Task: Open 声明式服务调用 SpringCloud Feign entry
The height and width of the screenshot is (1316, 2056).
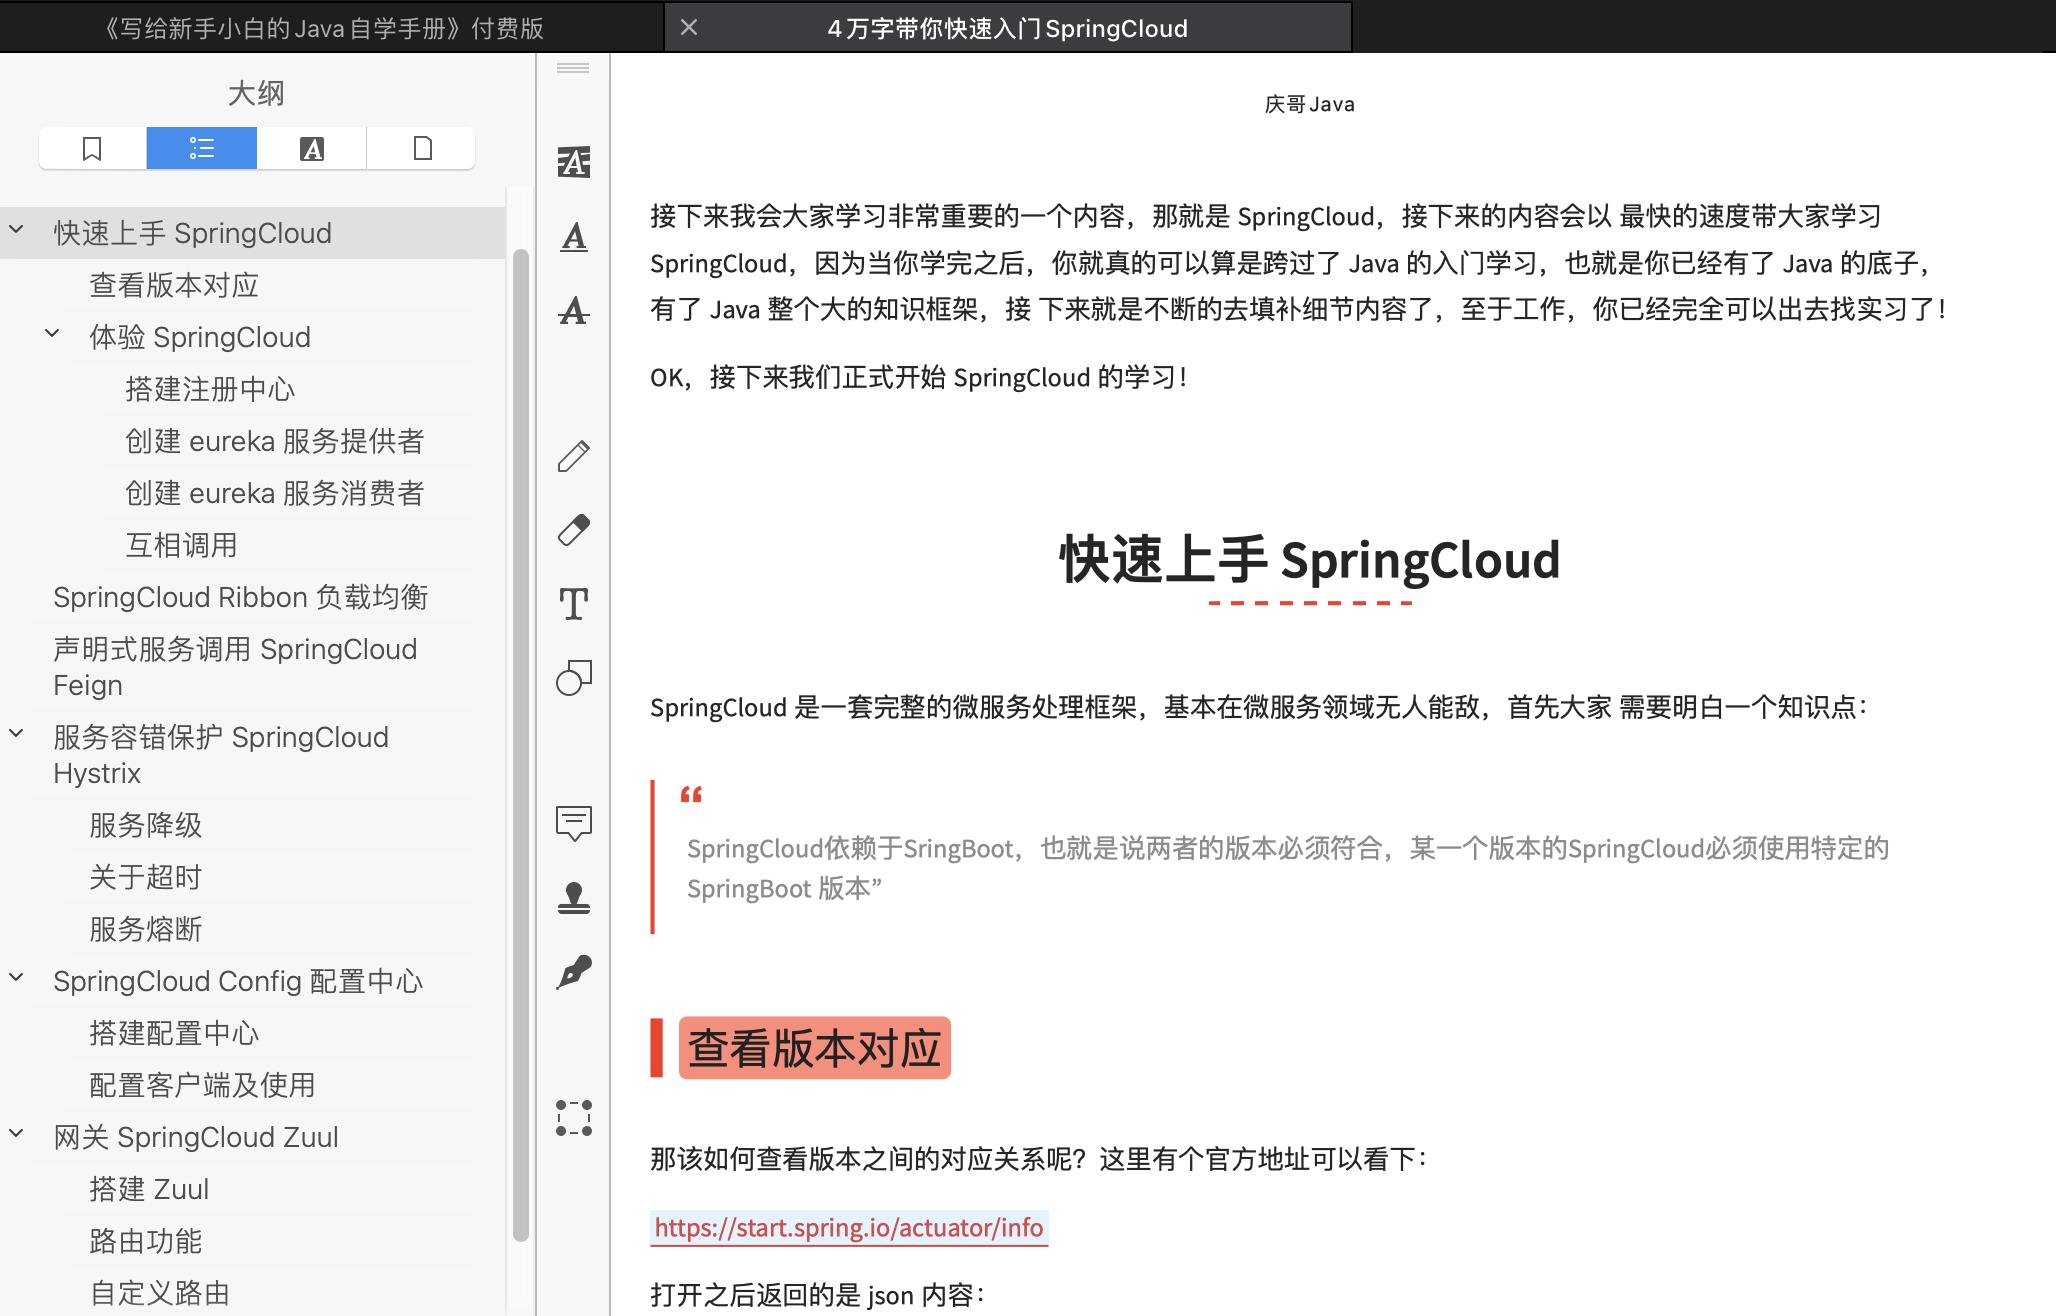Action: (x=235, y=667)
